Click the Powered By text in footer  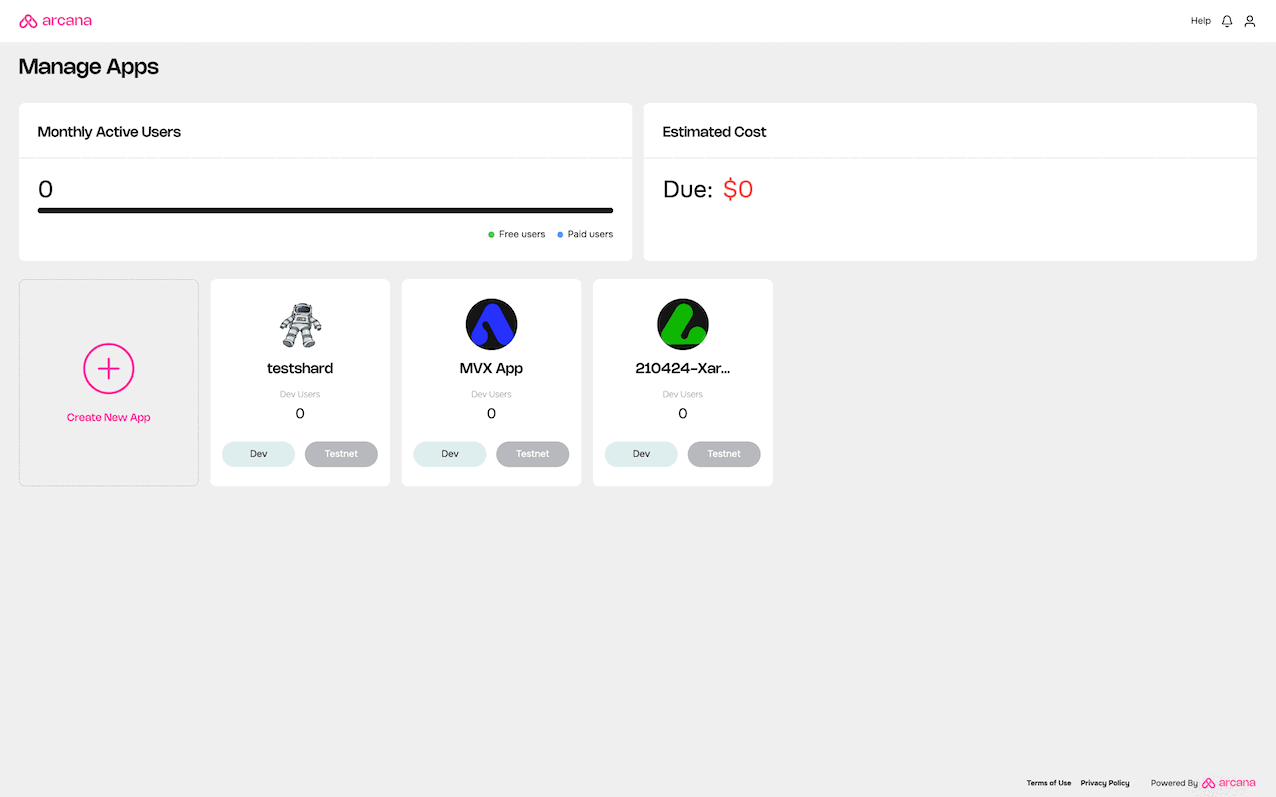[x=1174, y=783]
